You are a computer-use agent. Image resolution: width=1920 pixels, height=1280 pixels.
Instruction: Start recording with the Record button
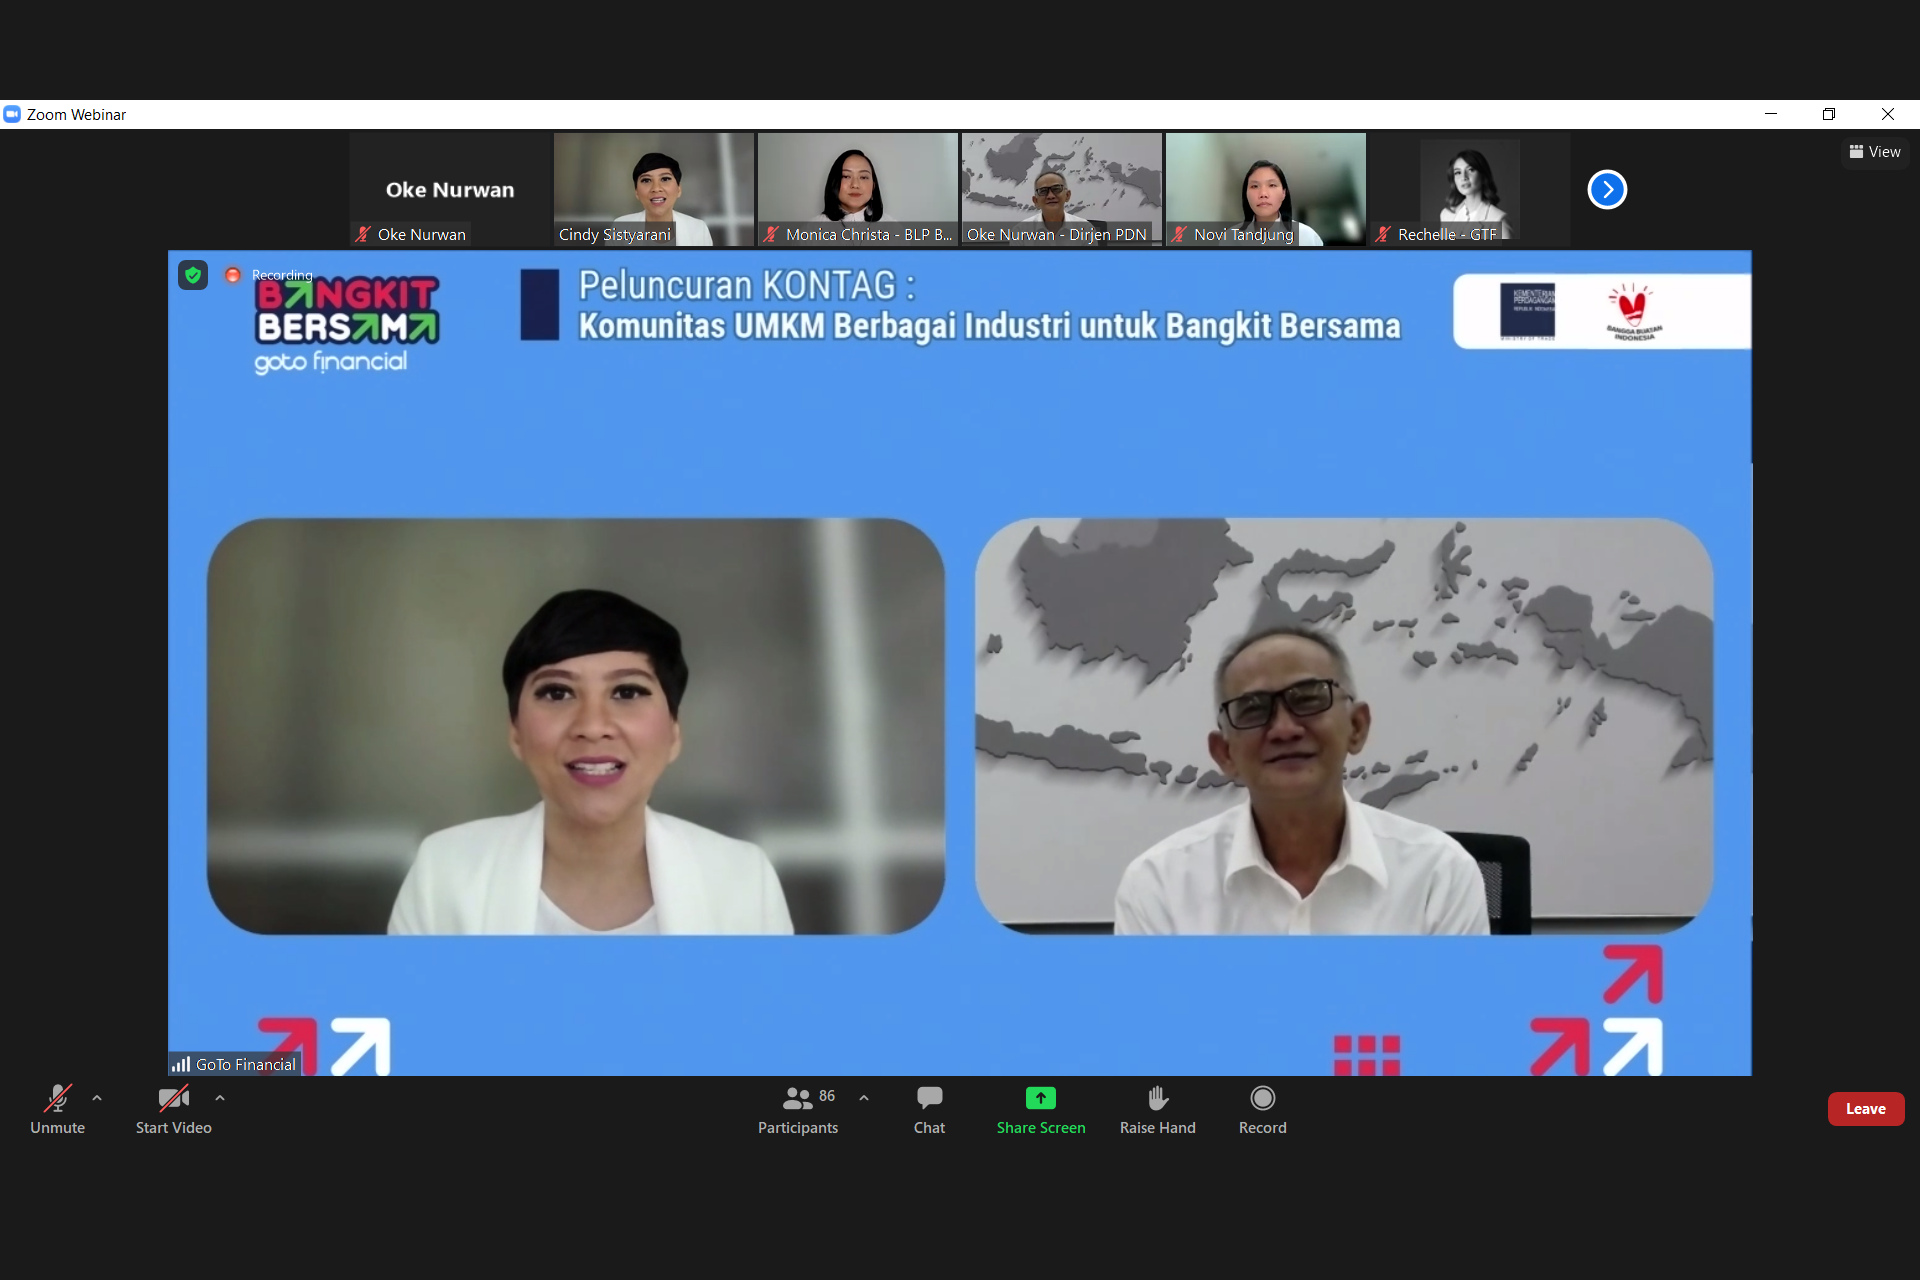1262,1109
